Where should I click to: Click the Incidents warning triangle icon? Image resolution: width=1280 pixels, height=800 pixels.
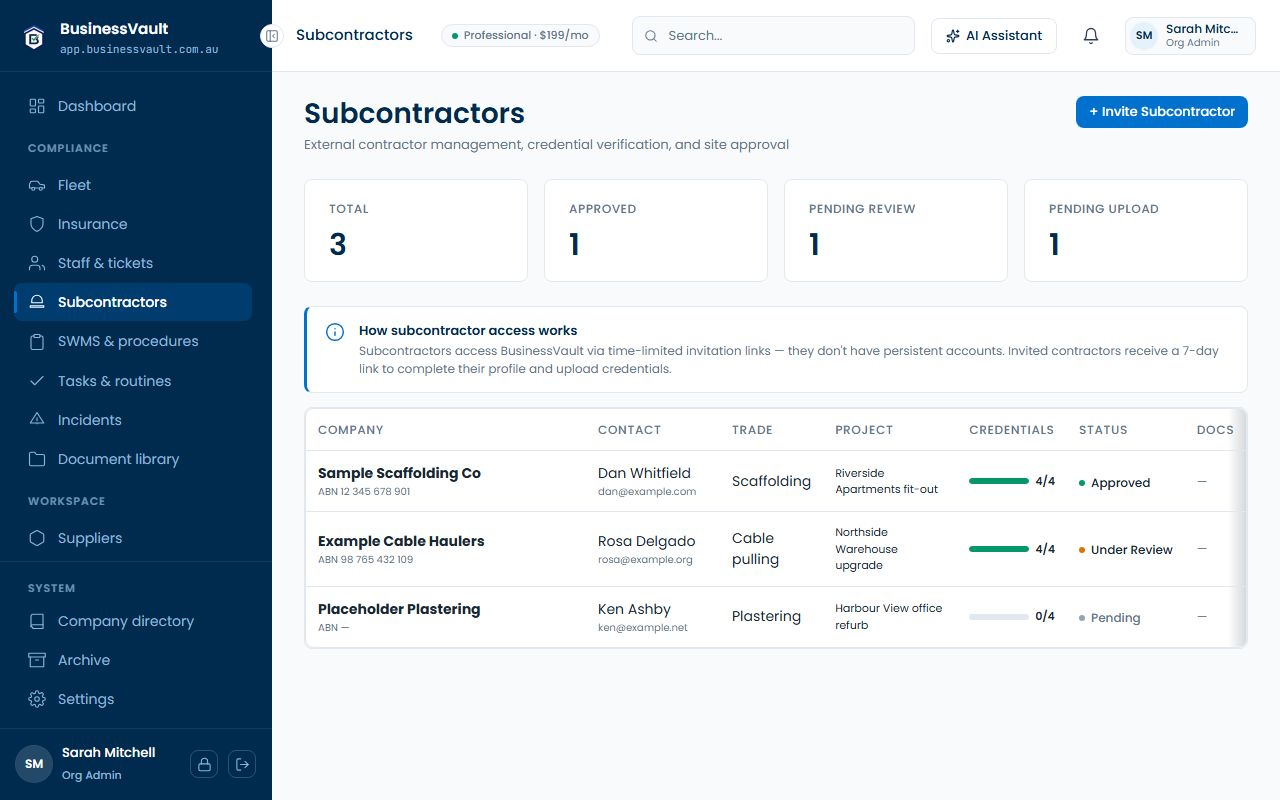tap(37, 420)
